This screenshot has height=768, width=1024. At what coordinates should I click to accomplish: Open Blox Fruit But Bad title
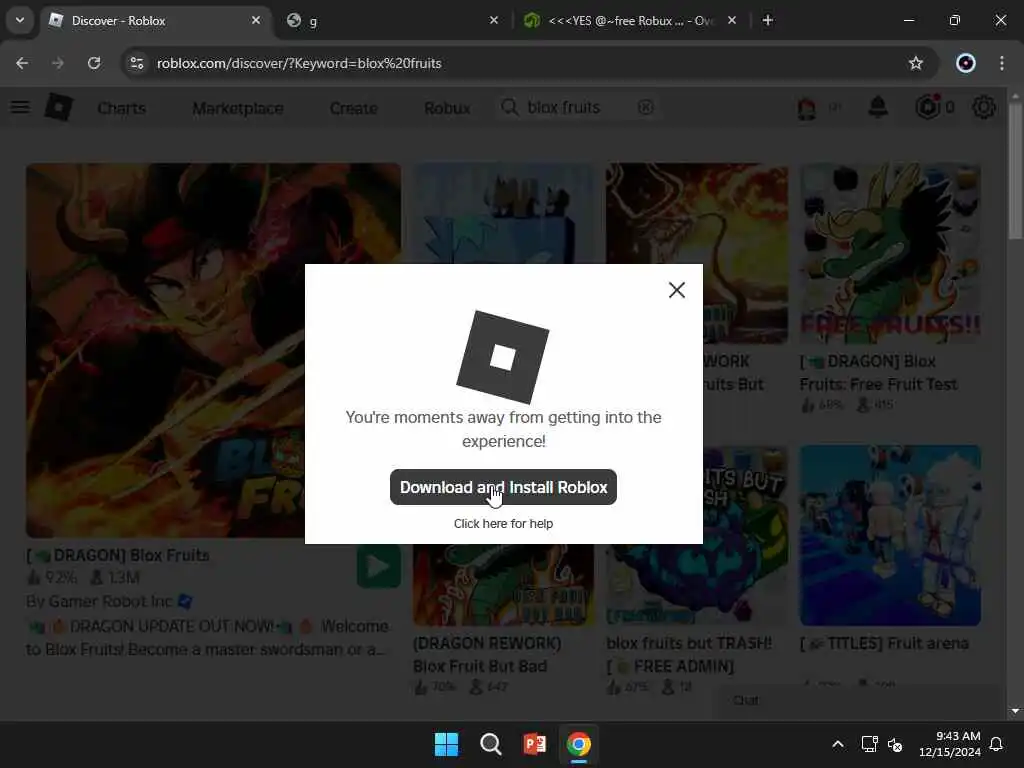[x=487, y=654]
